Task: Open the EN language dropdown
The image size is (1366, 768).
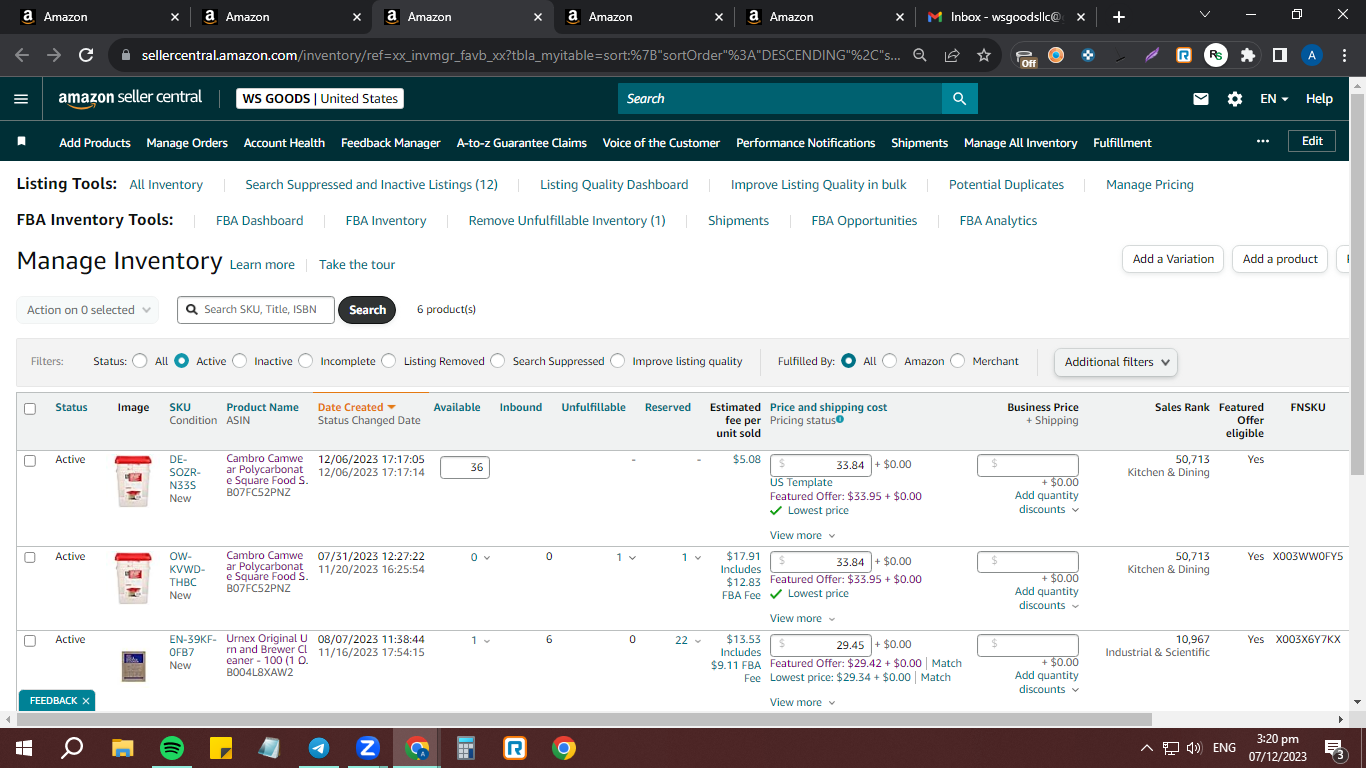Action: [1274, 99]
